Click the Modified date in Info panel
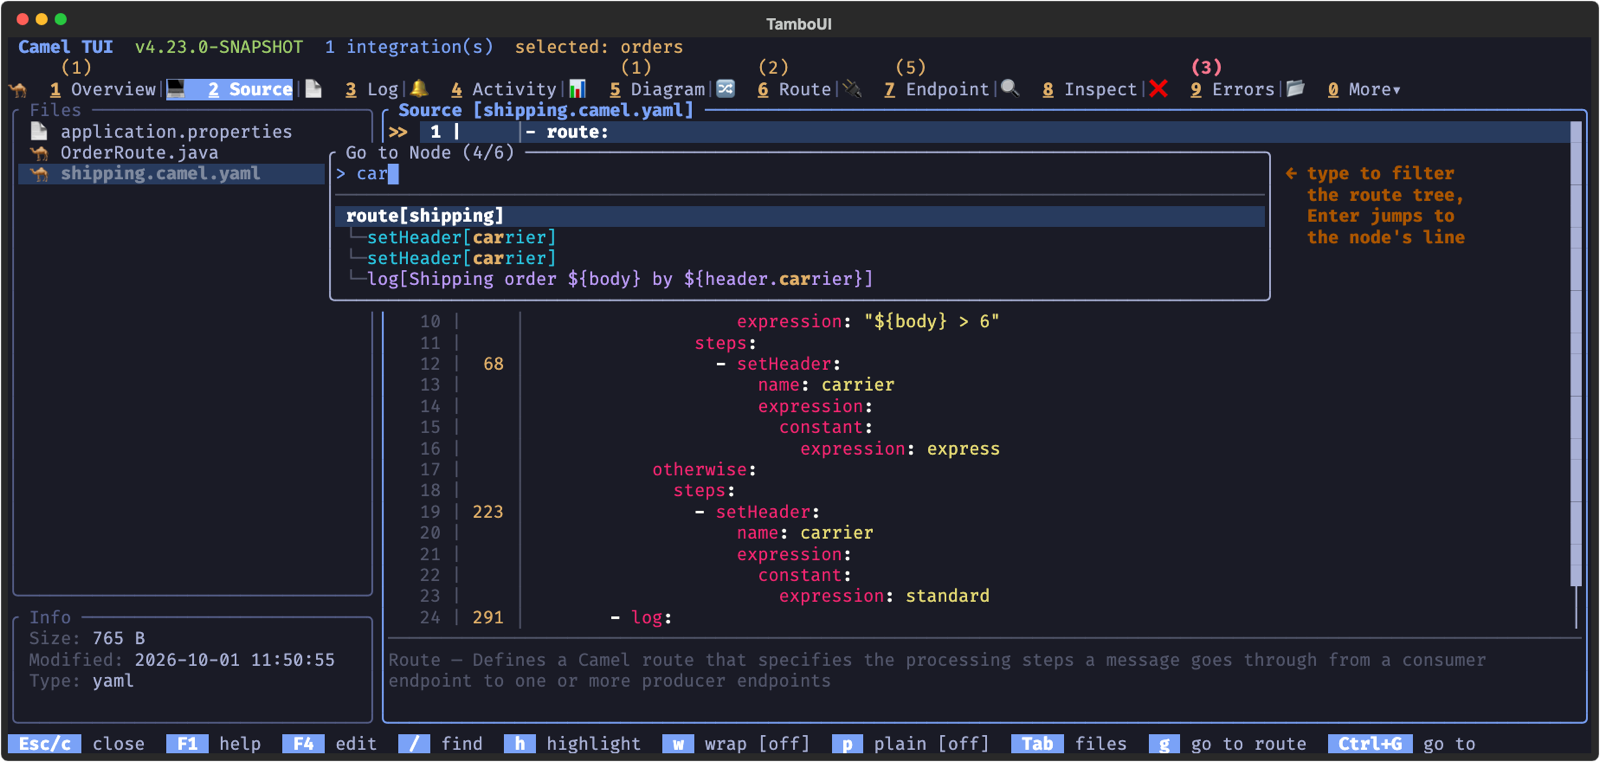This screenshot has width=1600, height=762. 235,660
